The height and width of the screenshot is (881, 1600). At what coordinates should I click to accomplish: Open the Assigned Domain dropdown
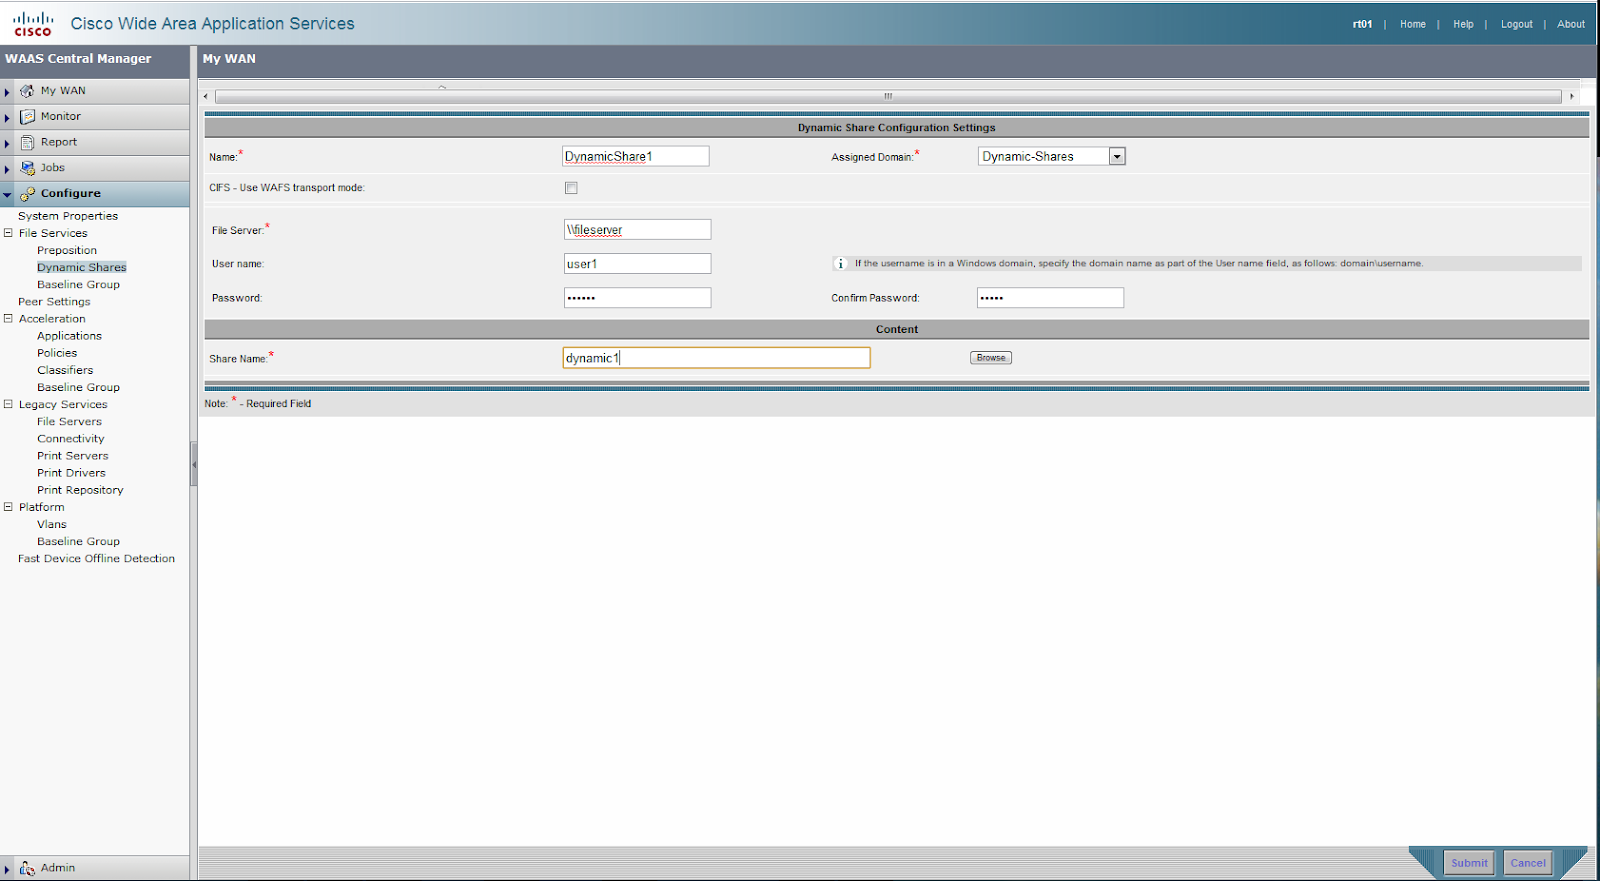click(1117, 156)
